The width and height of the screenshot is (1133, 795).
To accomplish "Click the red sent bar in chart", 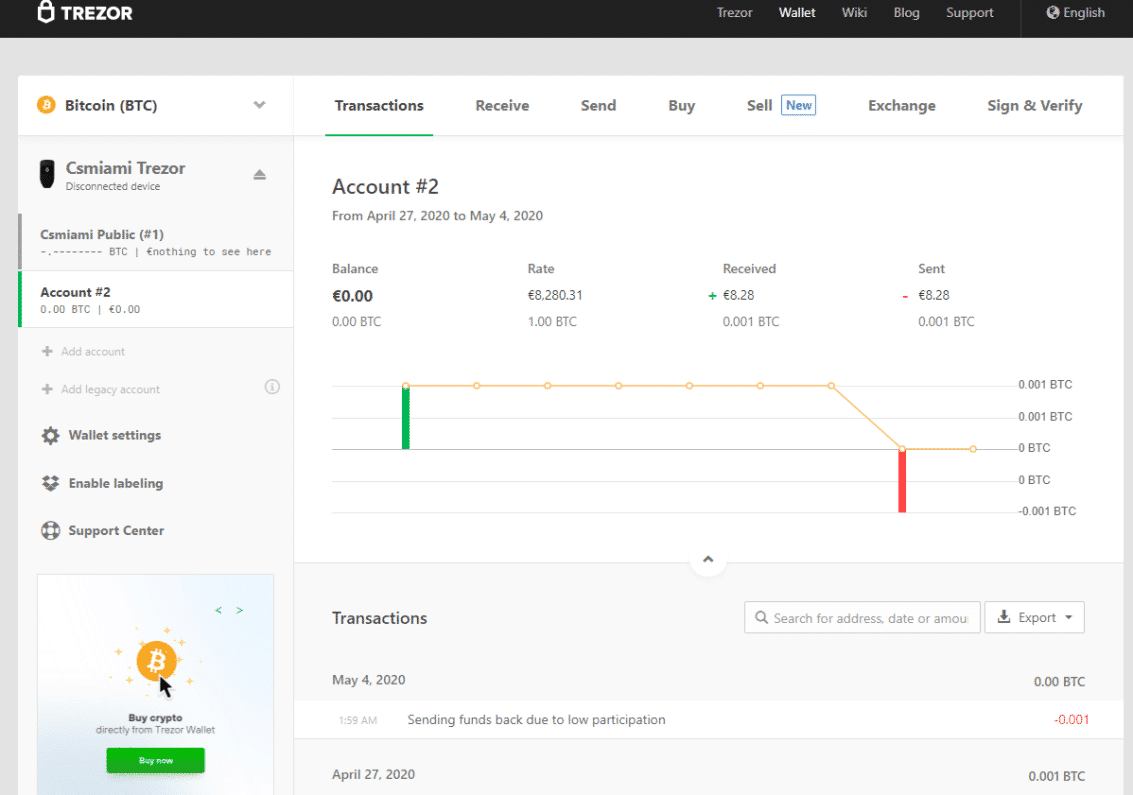I will [902, 481].
